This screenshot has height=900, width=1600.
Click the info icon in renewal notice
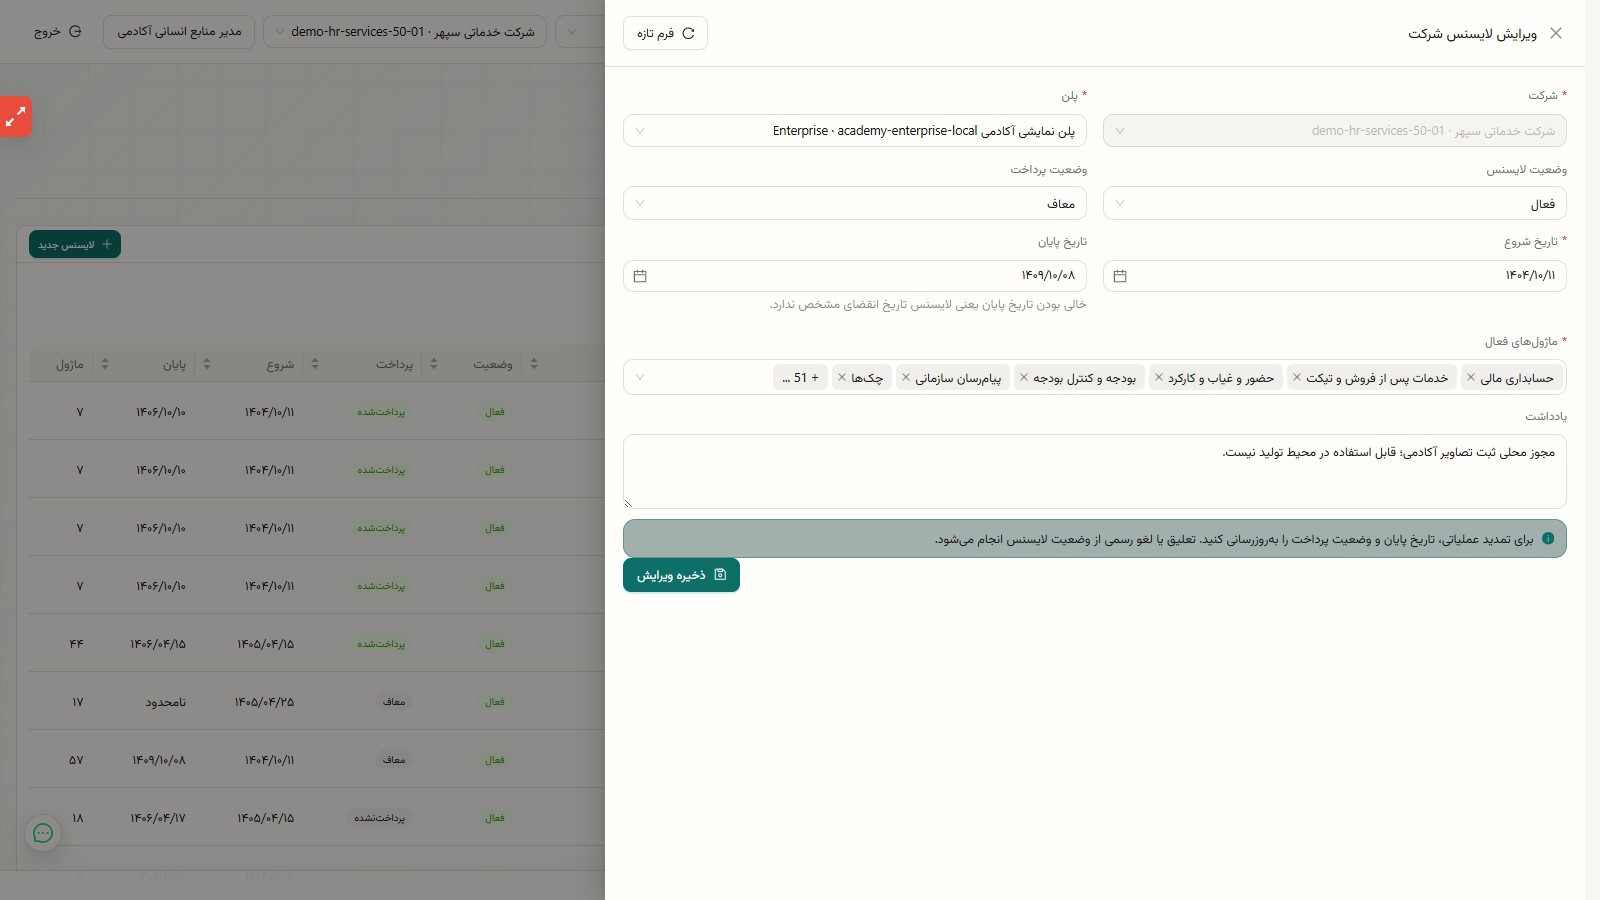[1548, 538]
